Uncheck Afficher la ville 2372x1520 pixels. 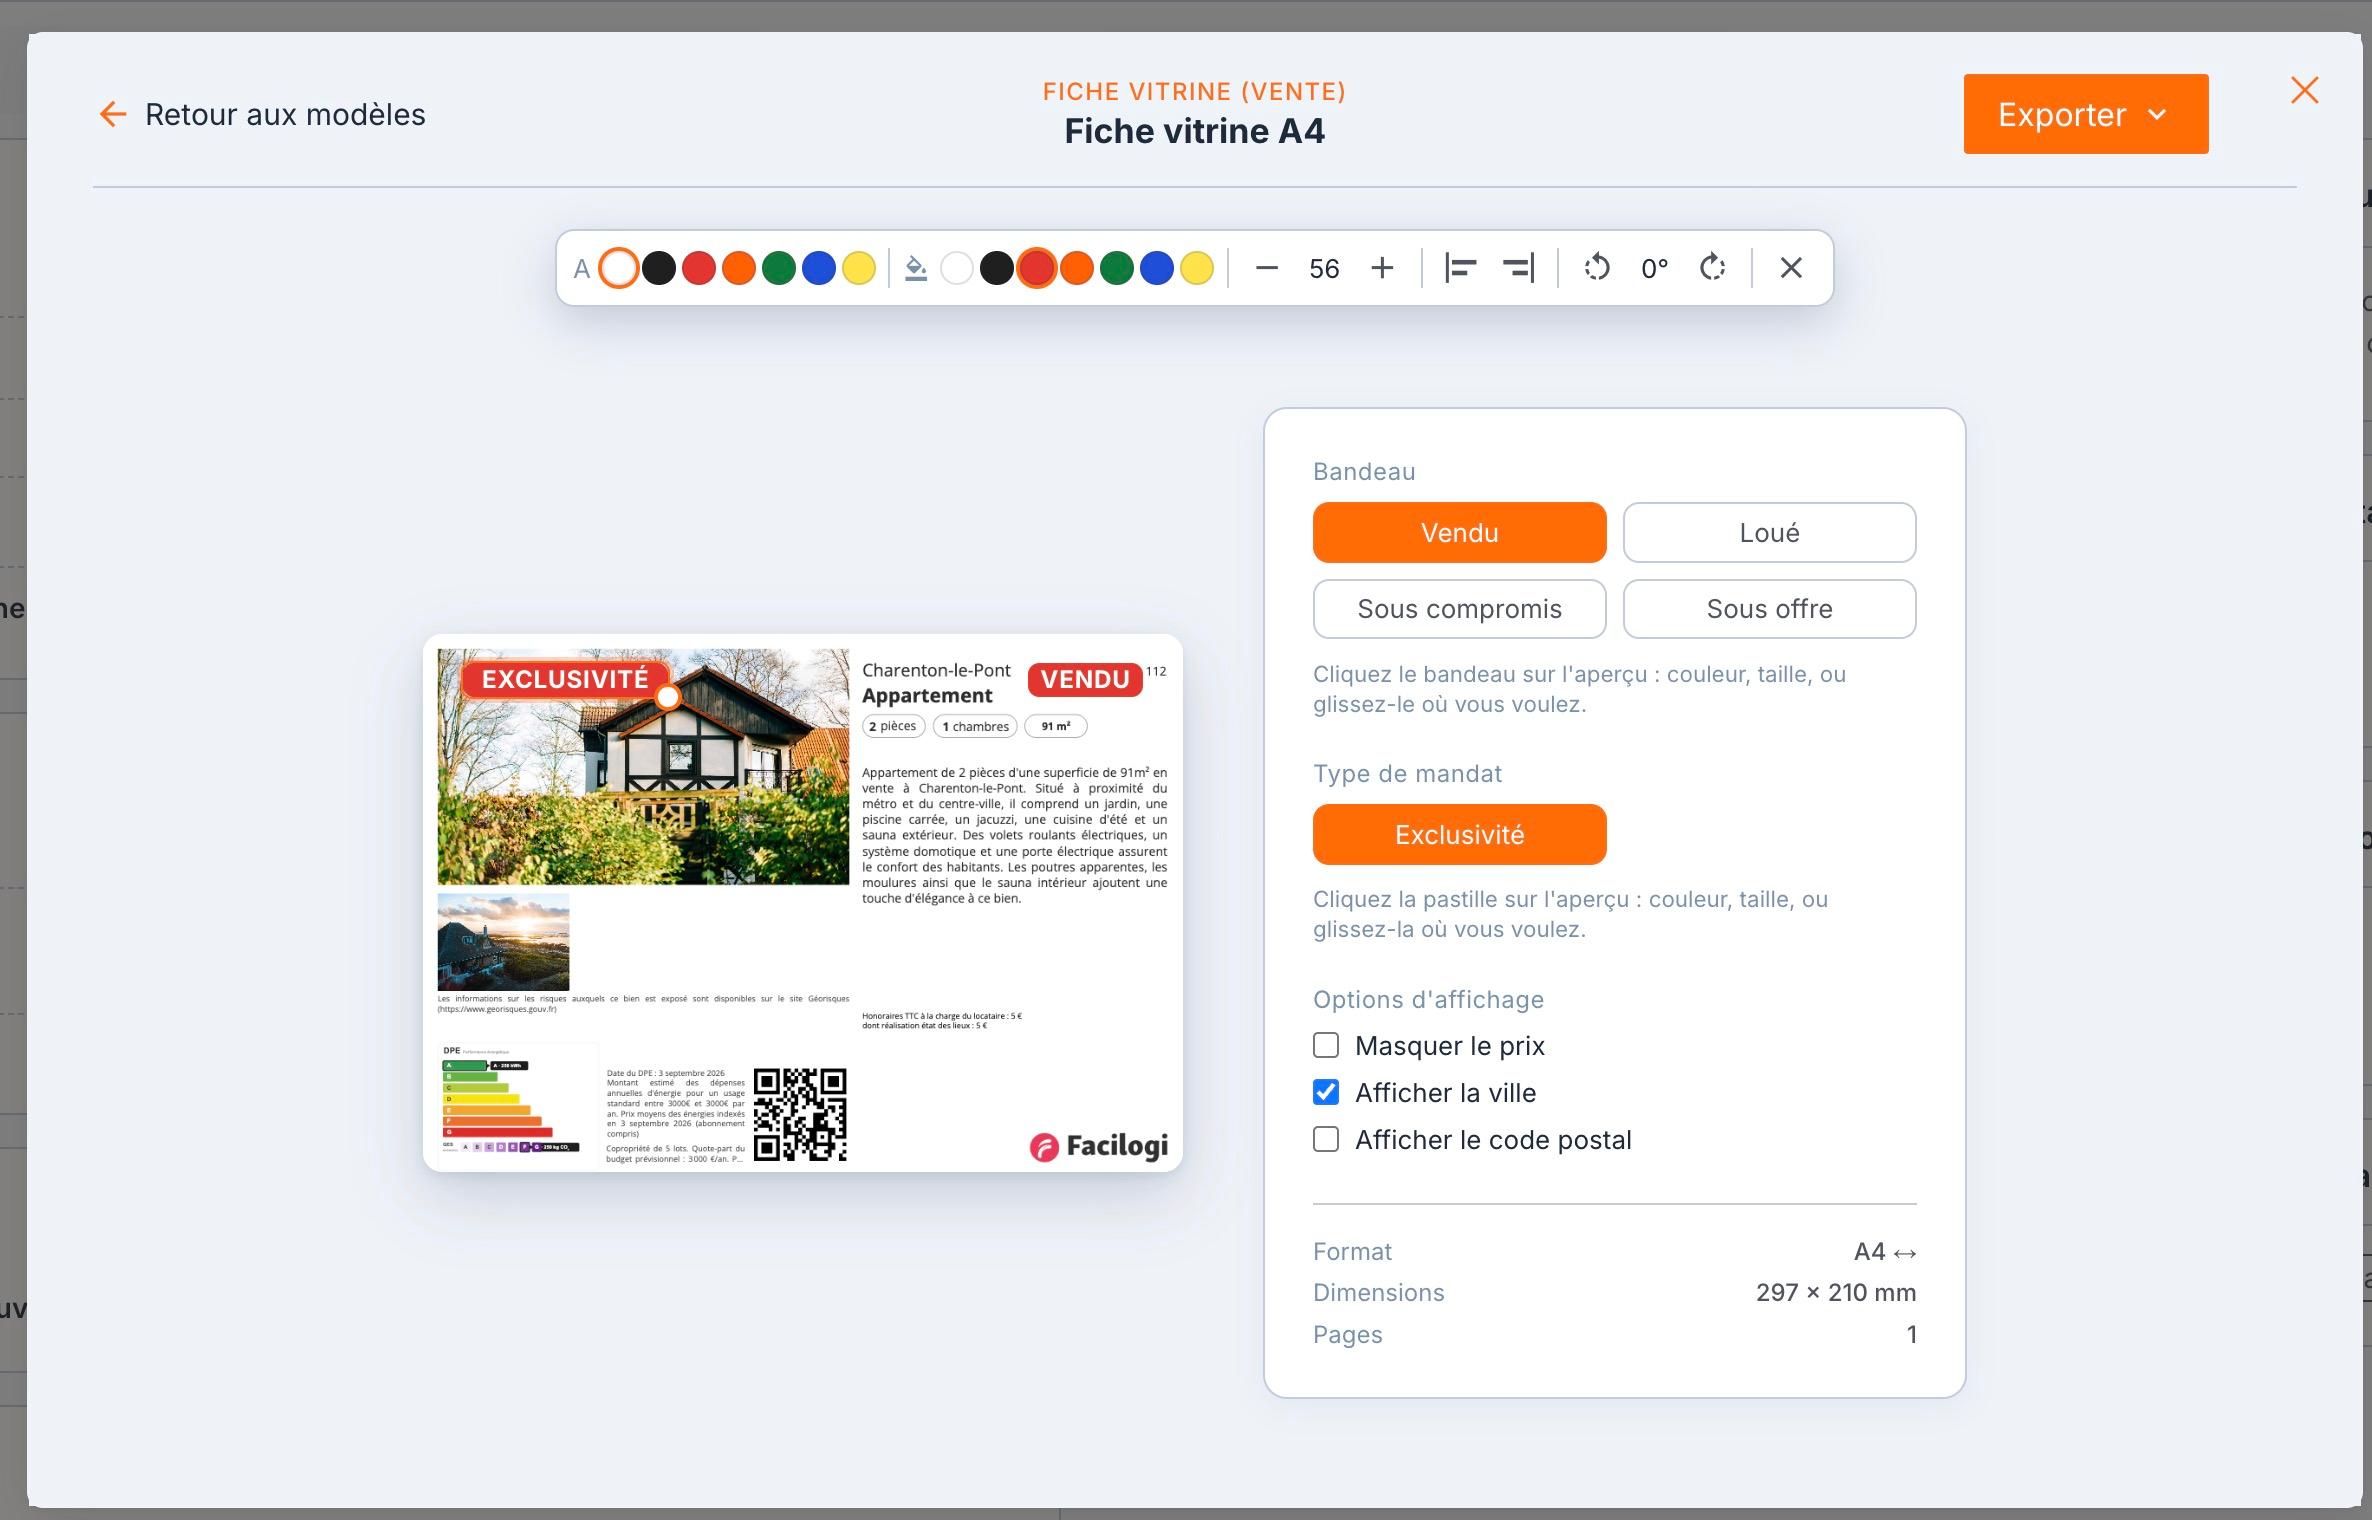click(1326, 1092)
